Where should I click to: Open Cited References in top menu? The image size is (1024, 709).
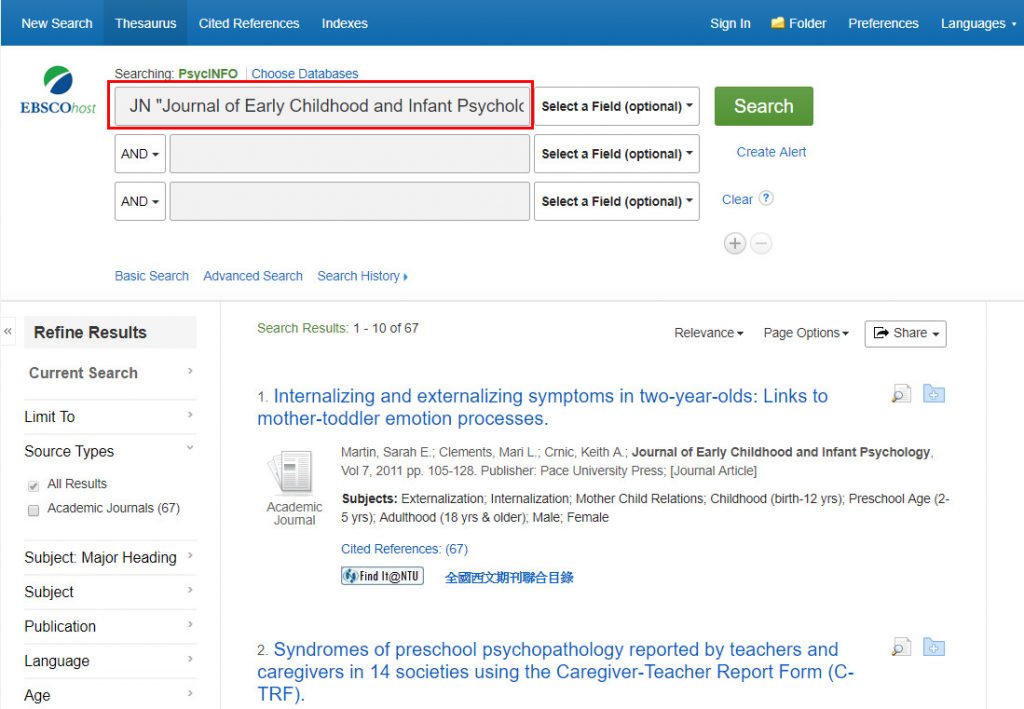(x=249, y=24)
